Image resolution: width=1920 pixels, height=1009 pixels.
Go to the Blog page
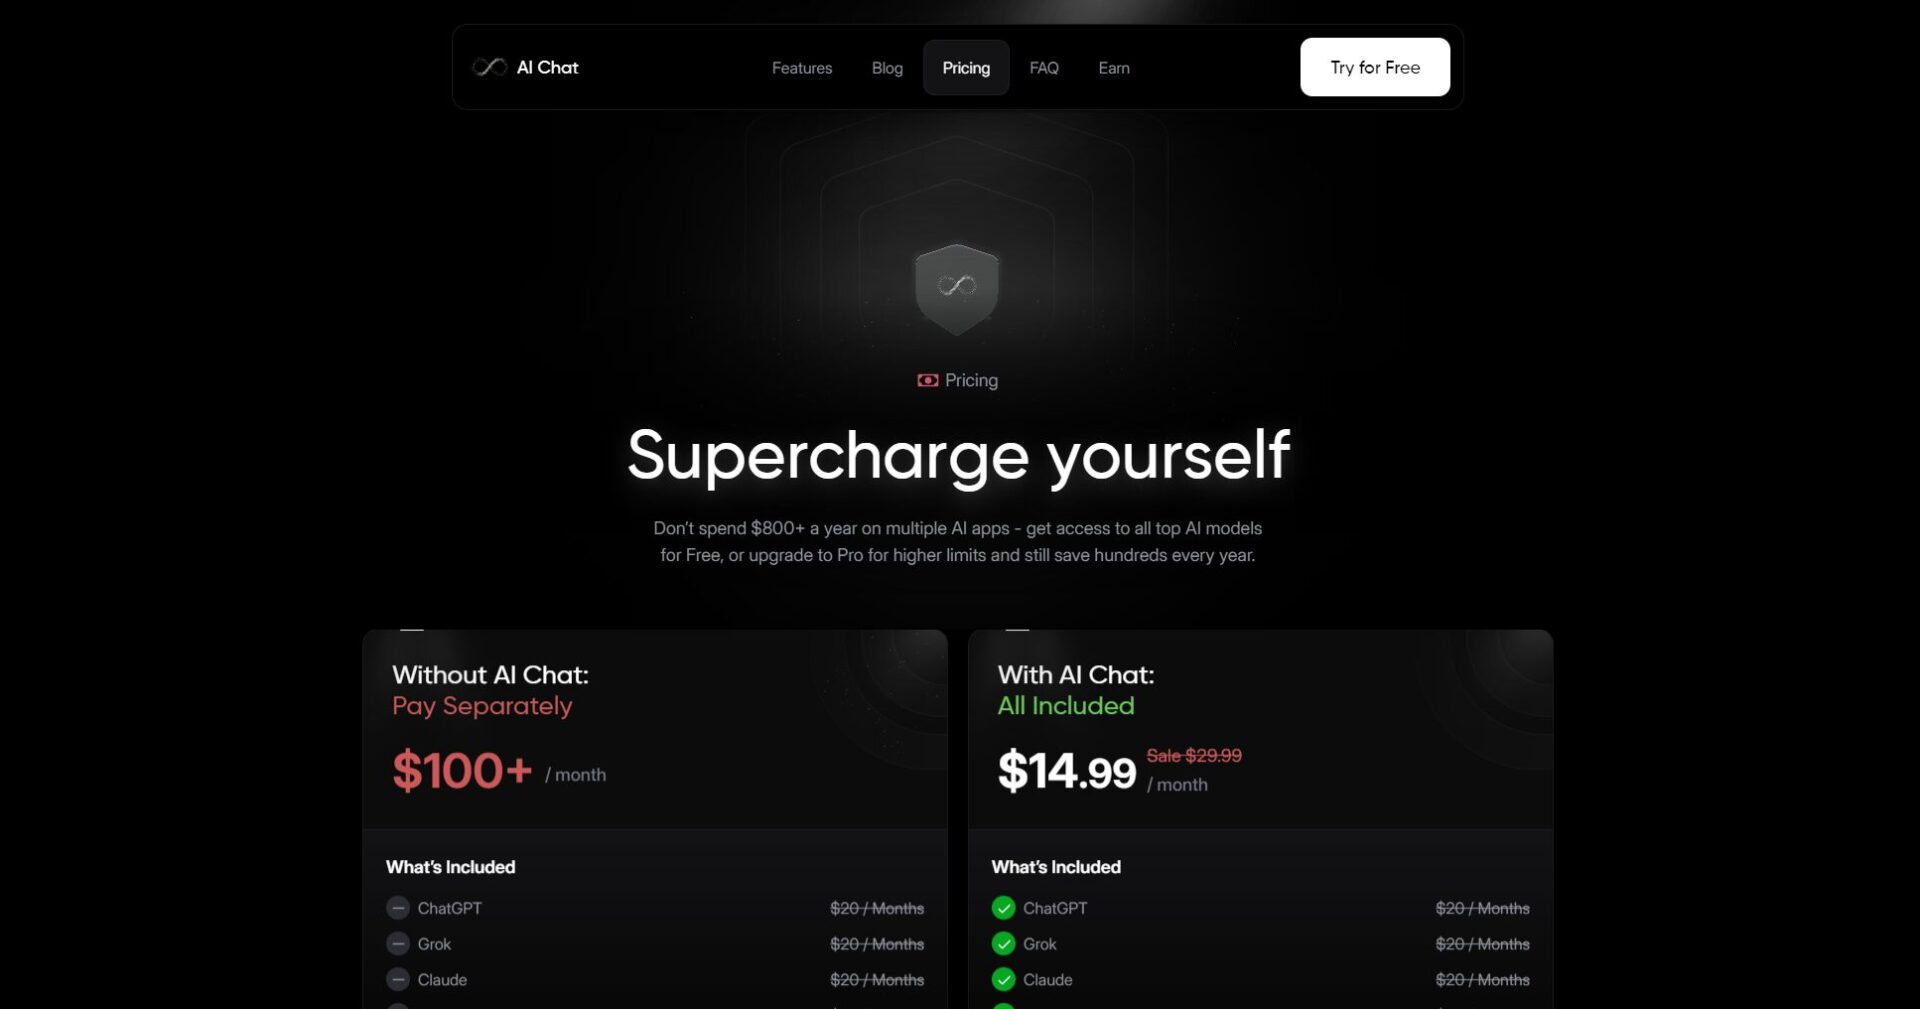[x=887, y=68]
